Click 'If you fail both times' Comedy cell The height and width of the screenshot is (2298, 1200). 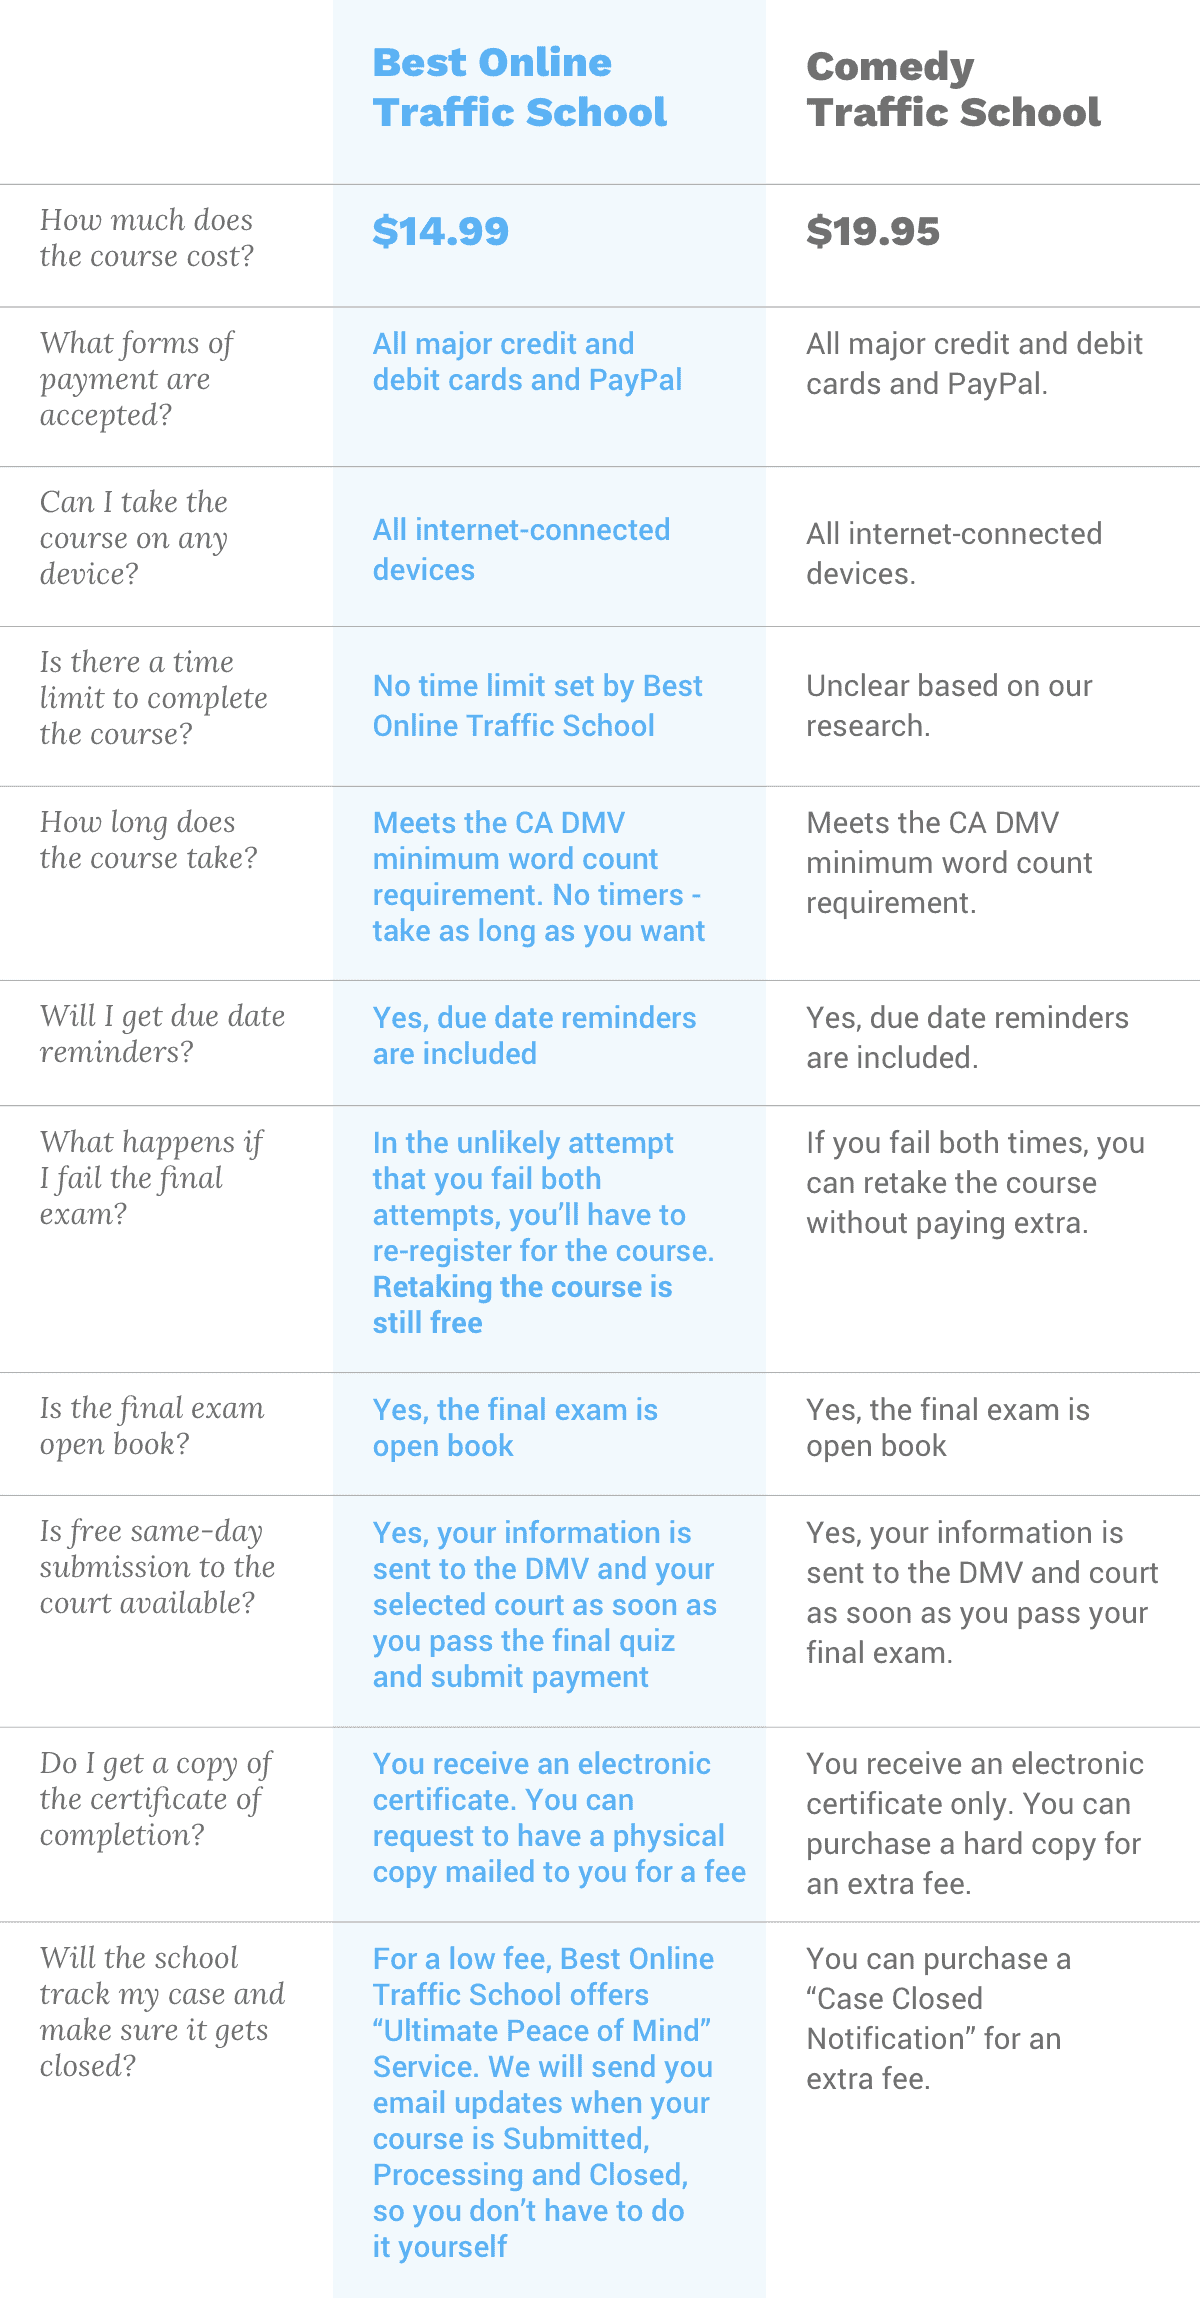coord(976,1183)
